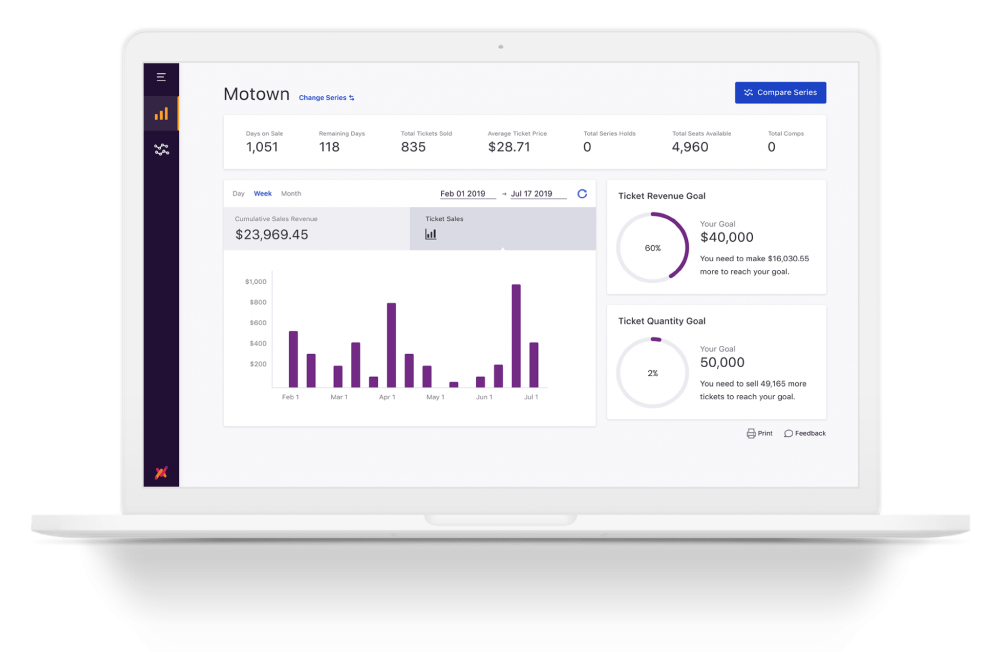Select the analytics bar chart icon in sidebar
This screenshot has width=1000, height=652.
(x=160, y=113)
